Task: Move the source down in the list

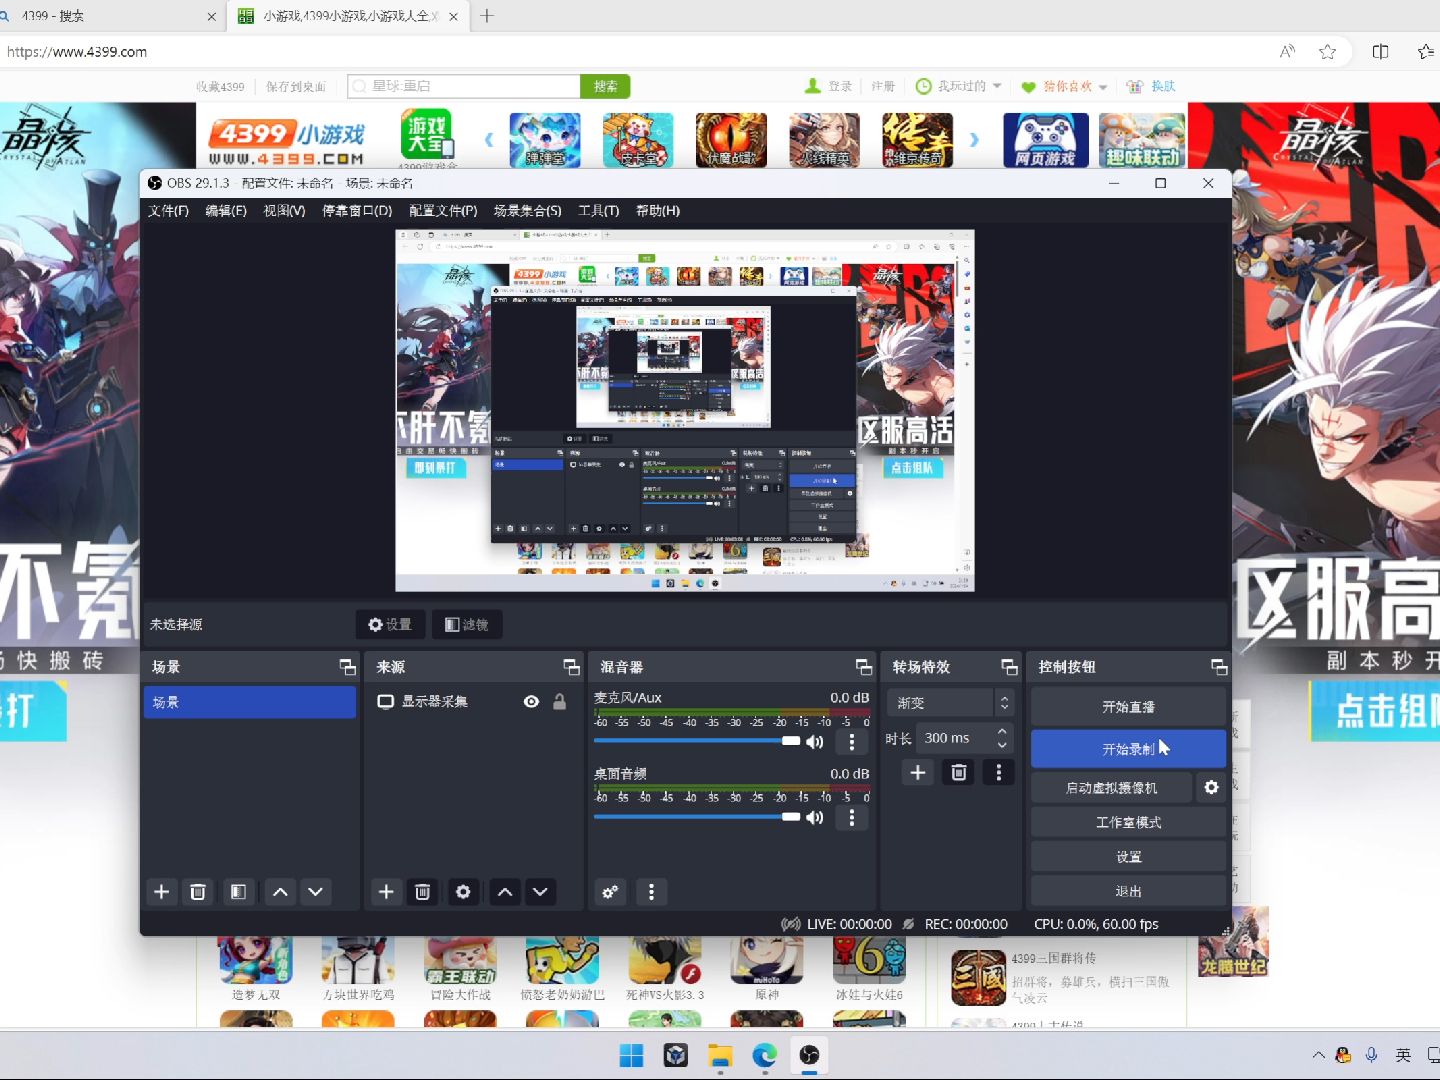Action: point(541,892)
